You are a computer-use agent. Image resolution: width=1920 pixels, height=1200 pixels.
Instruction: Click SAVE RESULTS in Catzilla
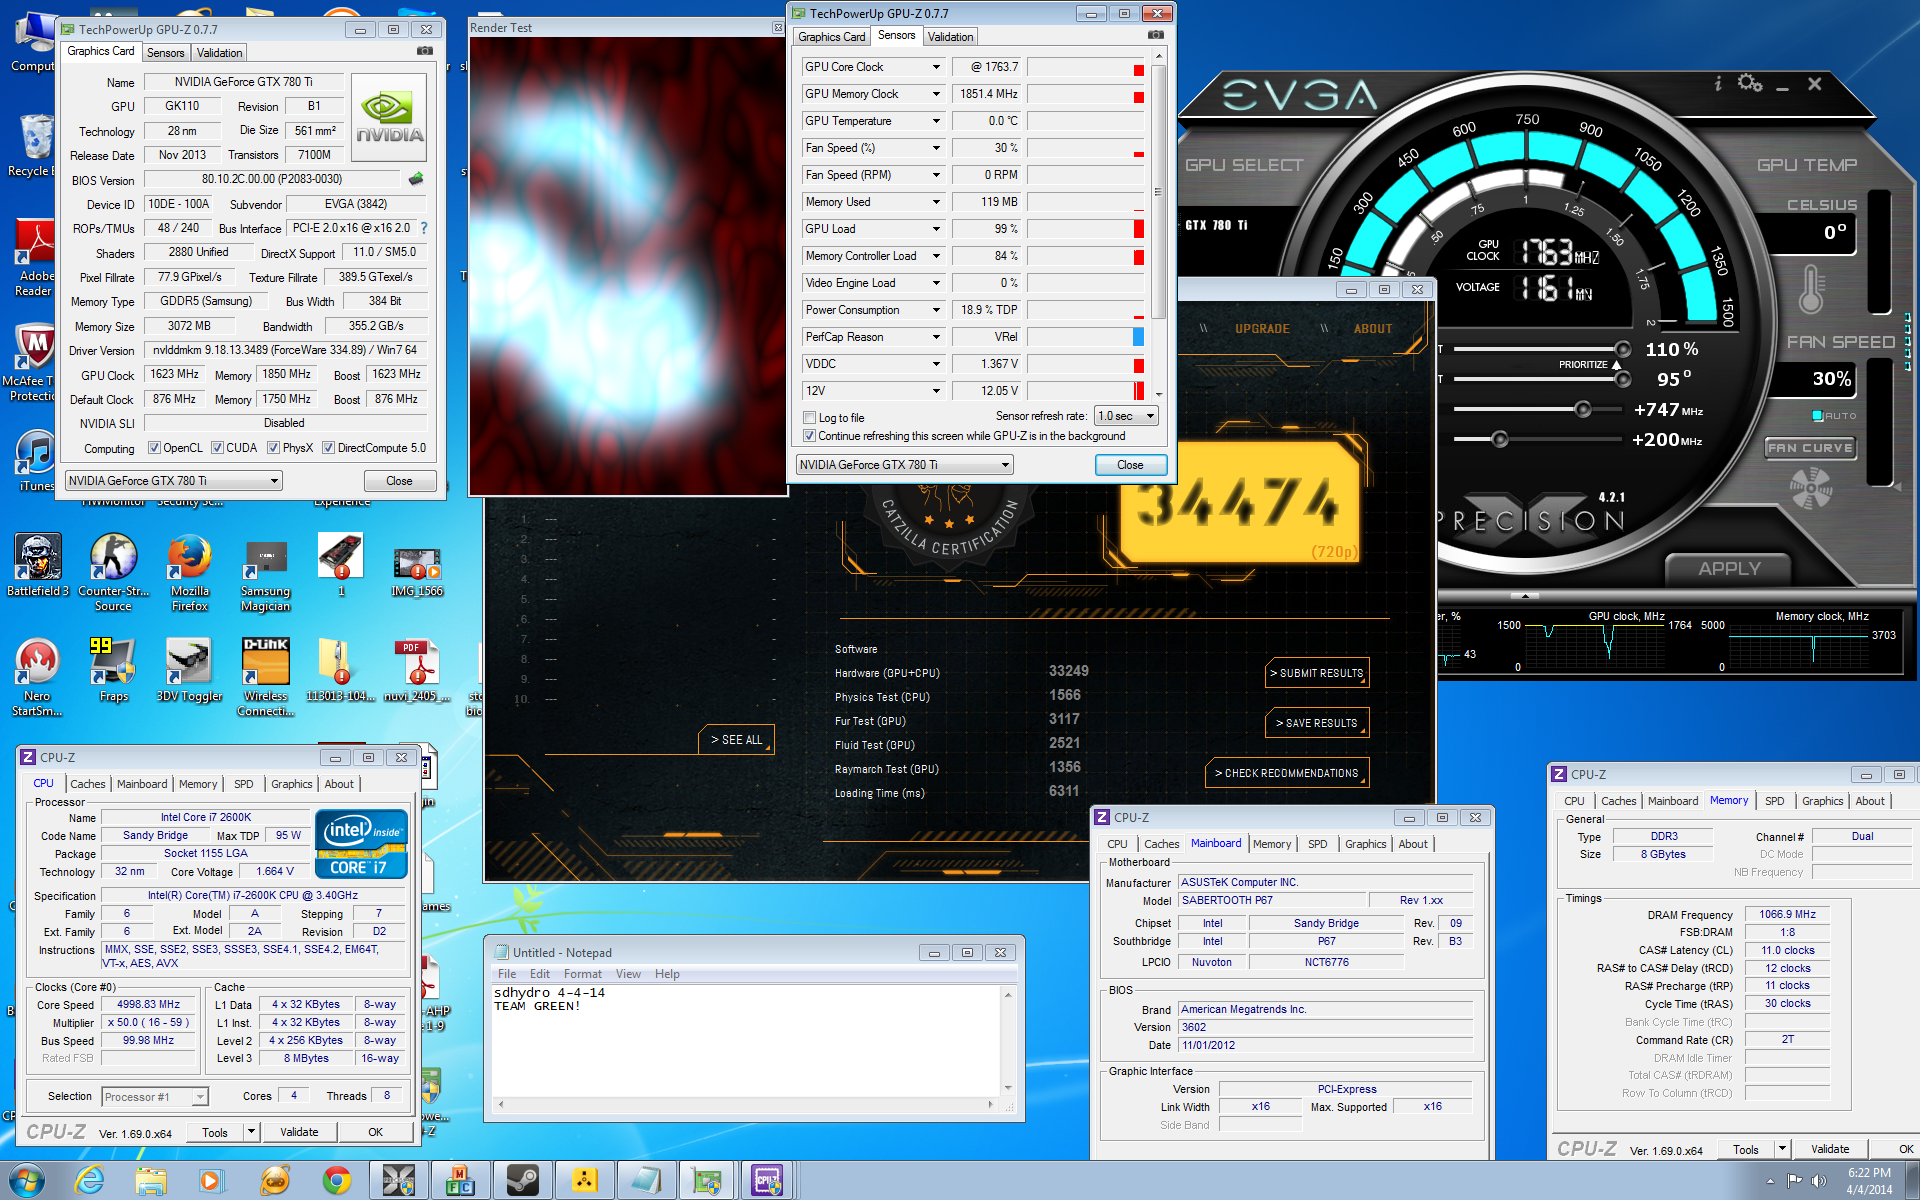tap(1317, 723)
